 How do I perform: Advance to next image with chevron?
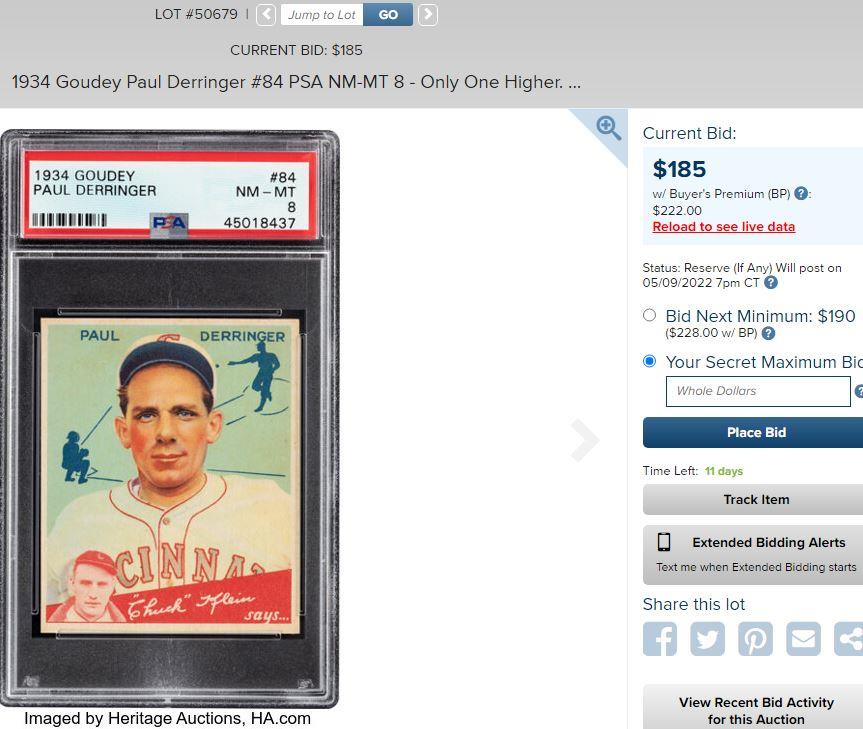pyautogui.click(x=585, y=440)
